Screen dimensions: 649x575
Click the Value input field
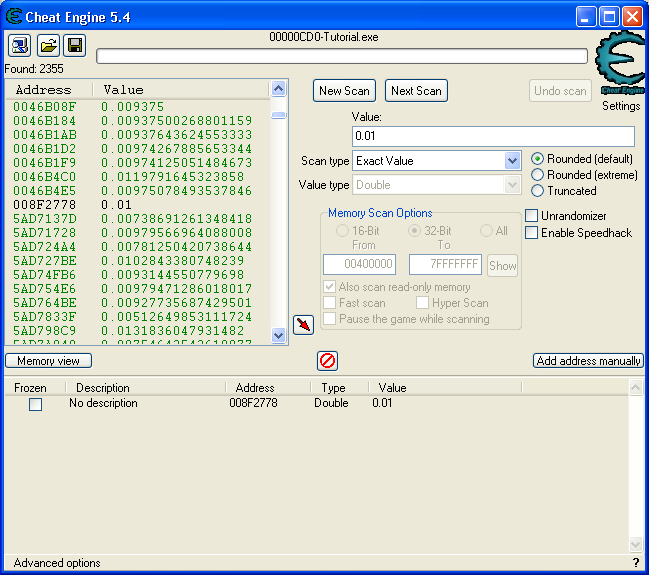click(x=493, y=136)
